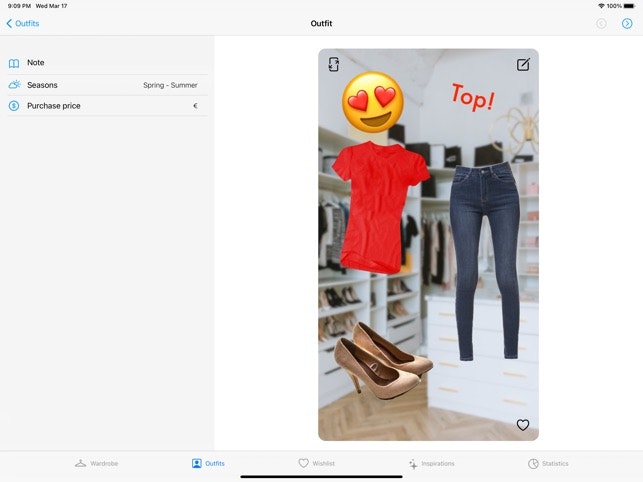Toggle the favorite heart on outfit
The image size is (643, 482).
coord(522,425)
